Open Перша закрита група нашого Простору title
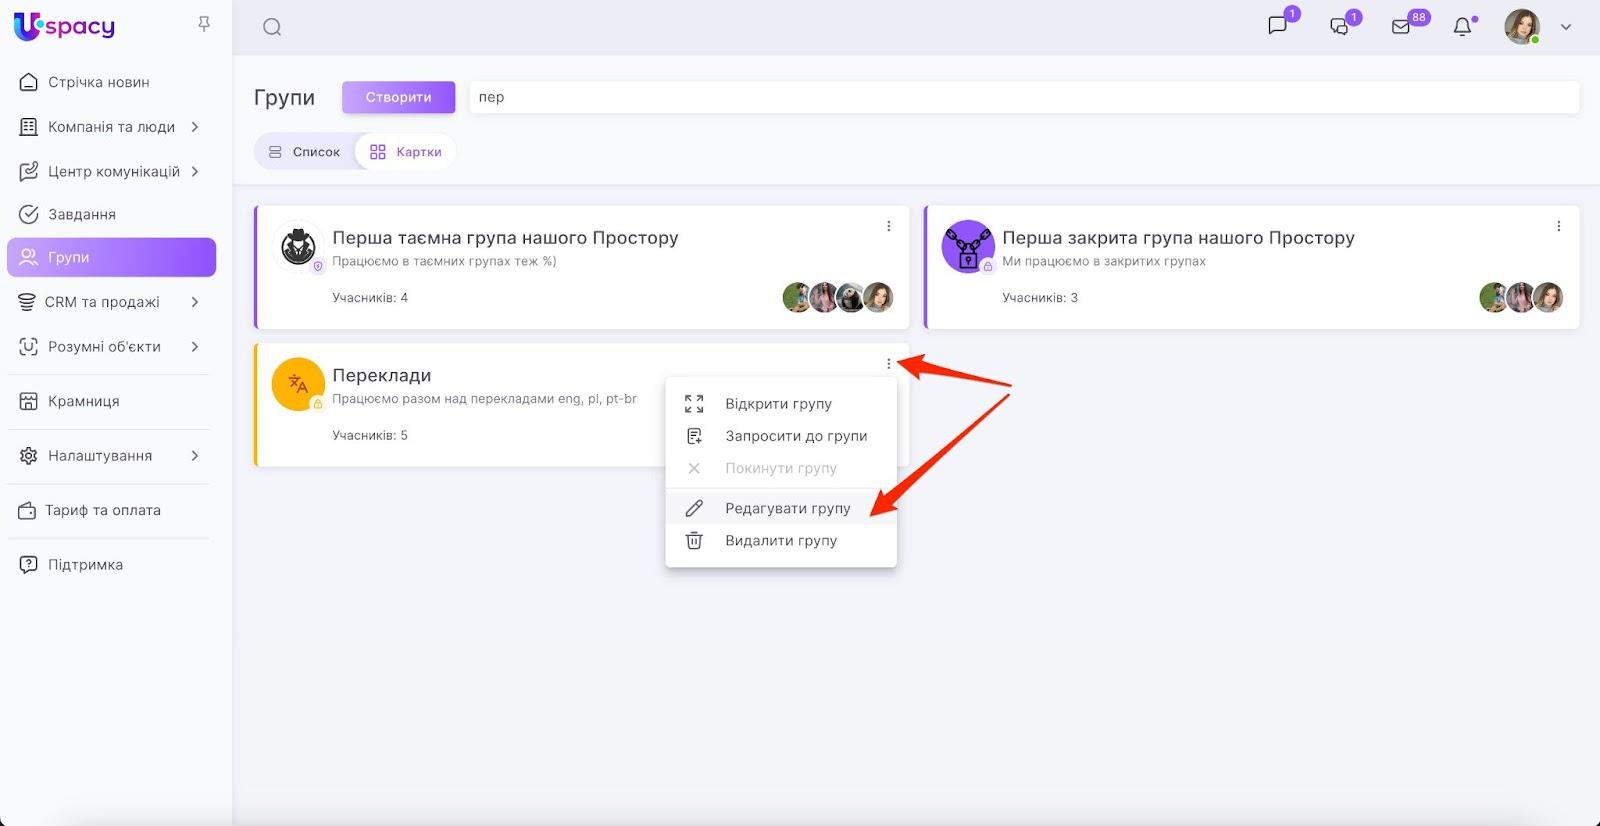This screenshot has height=826, width=1600. click(x=1178, y=238)
